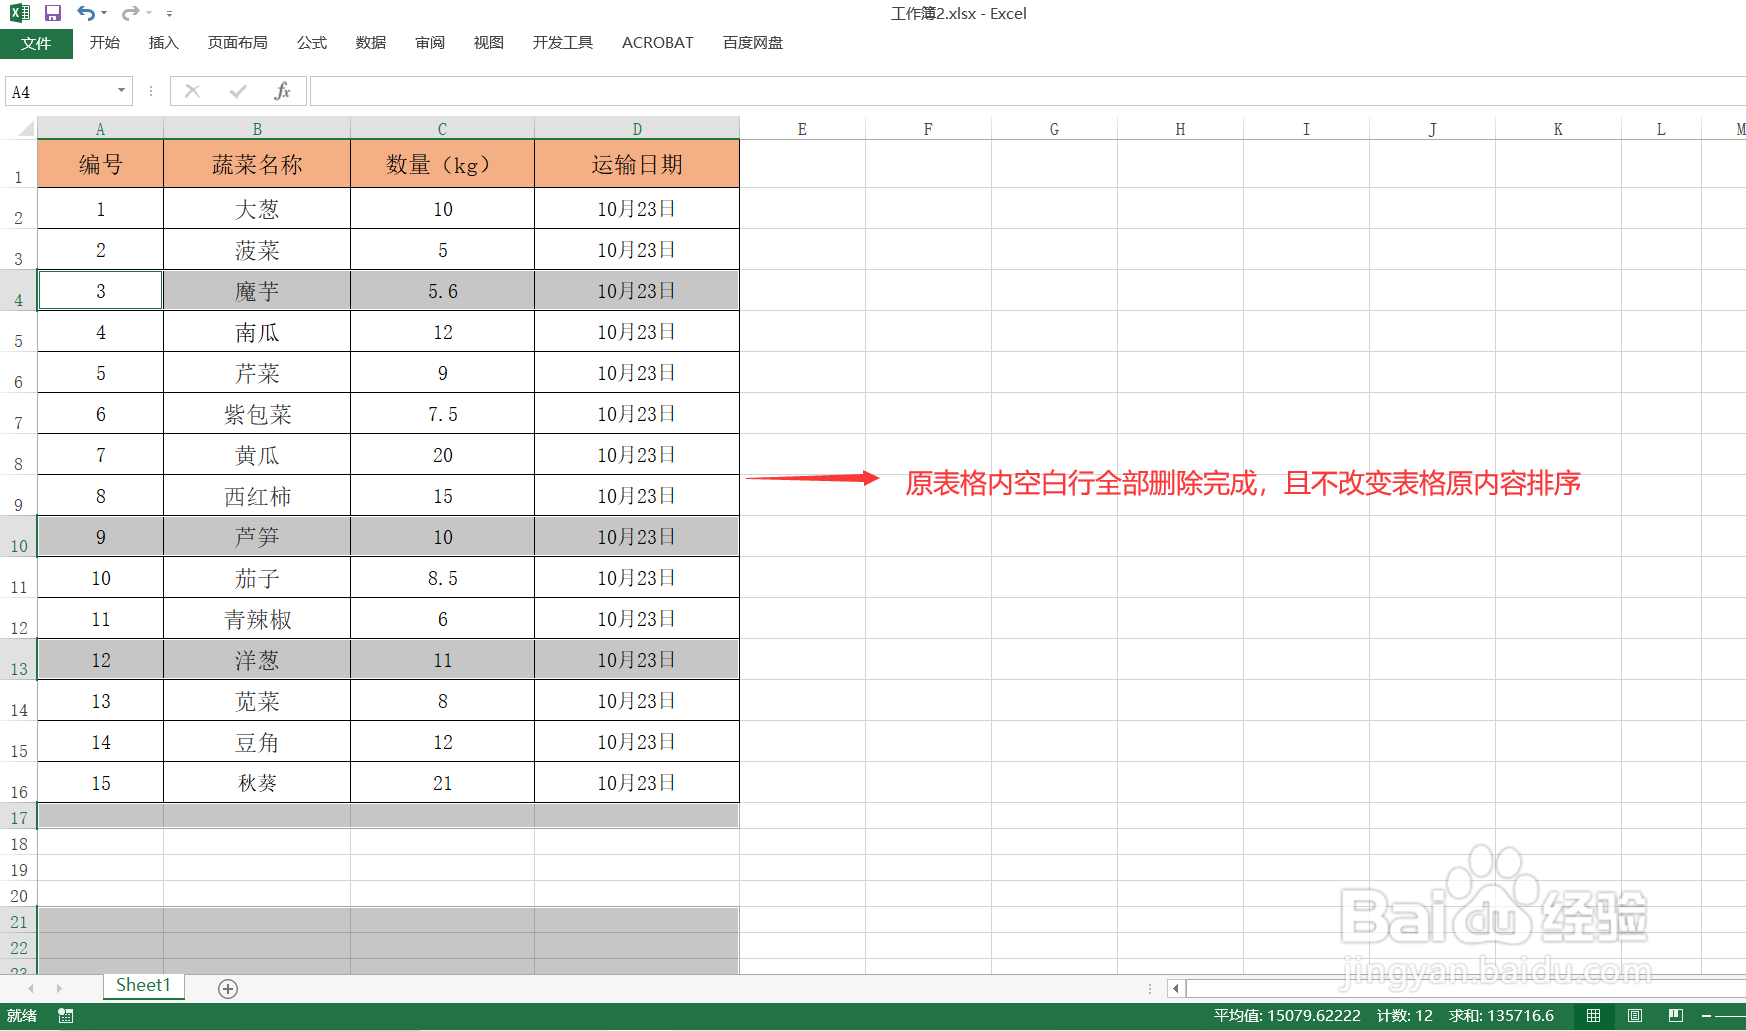Switch to Normal view icon
The height and width of the screenshot is (1031, 1746).
1593,1016
